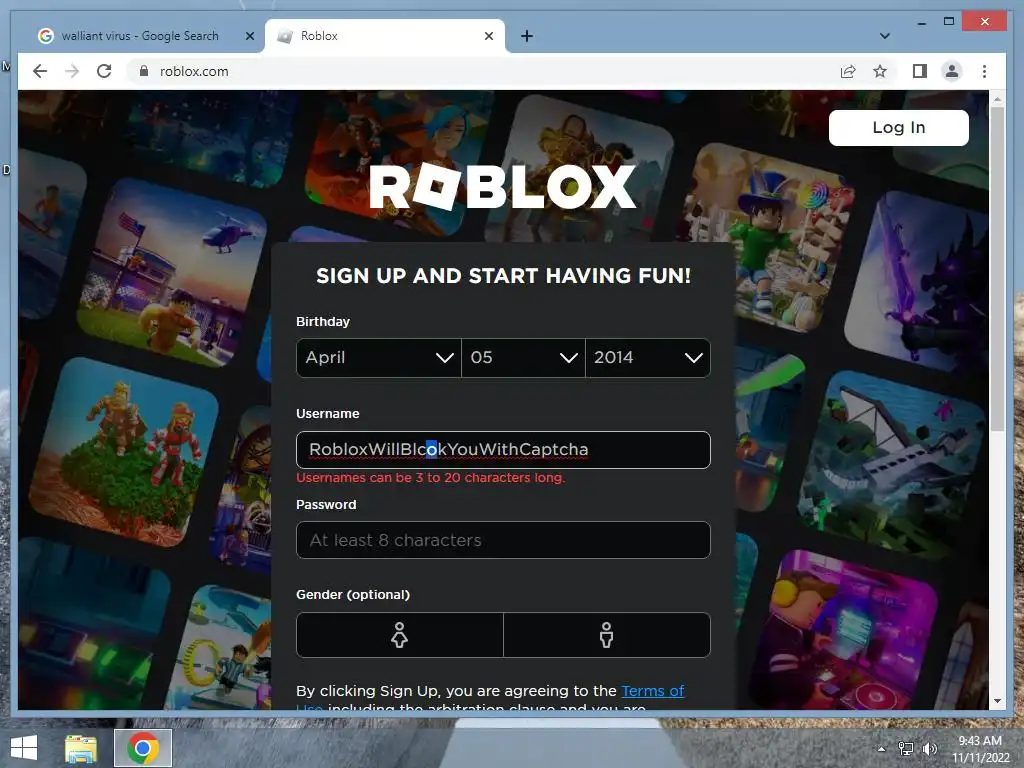Viewport: 1024px width, 768px height.
Task: Open Chrome three-dot menu
Action: pyautogui.click(x=984, y=71)
